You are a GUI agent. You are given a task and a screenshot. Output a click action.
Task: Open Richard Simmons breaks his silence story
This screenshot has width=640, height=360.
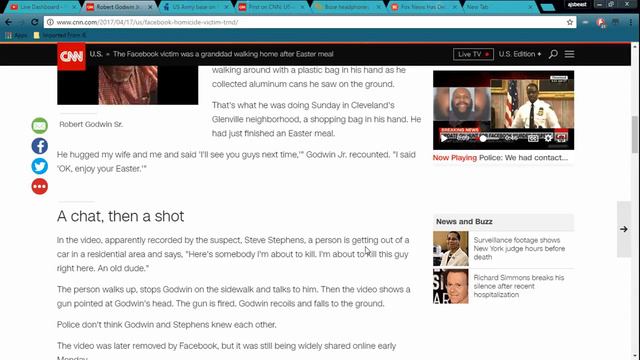coord(519,286)
